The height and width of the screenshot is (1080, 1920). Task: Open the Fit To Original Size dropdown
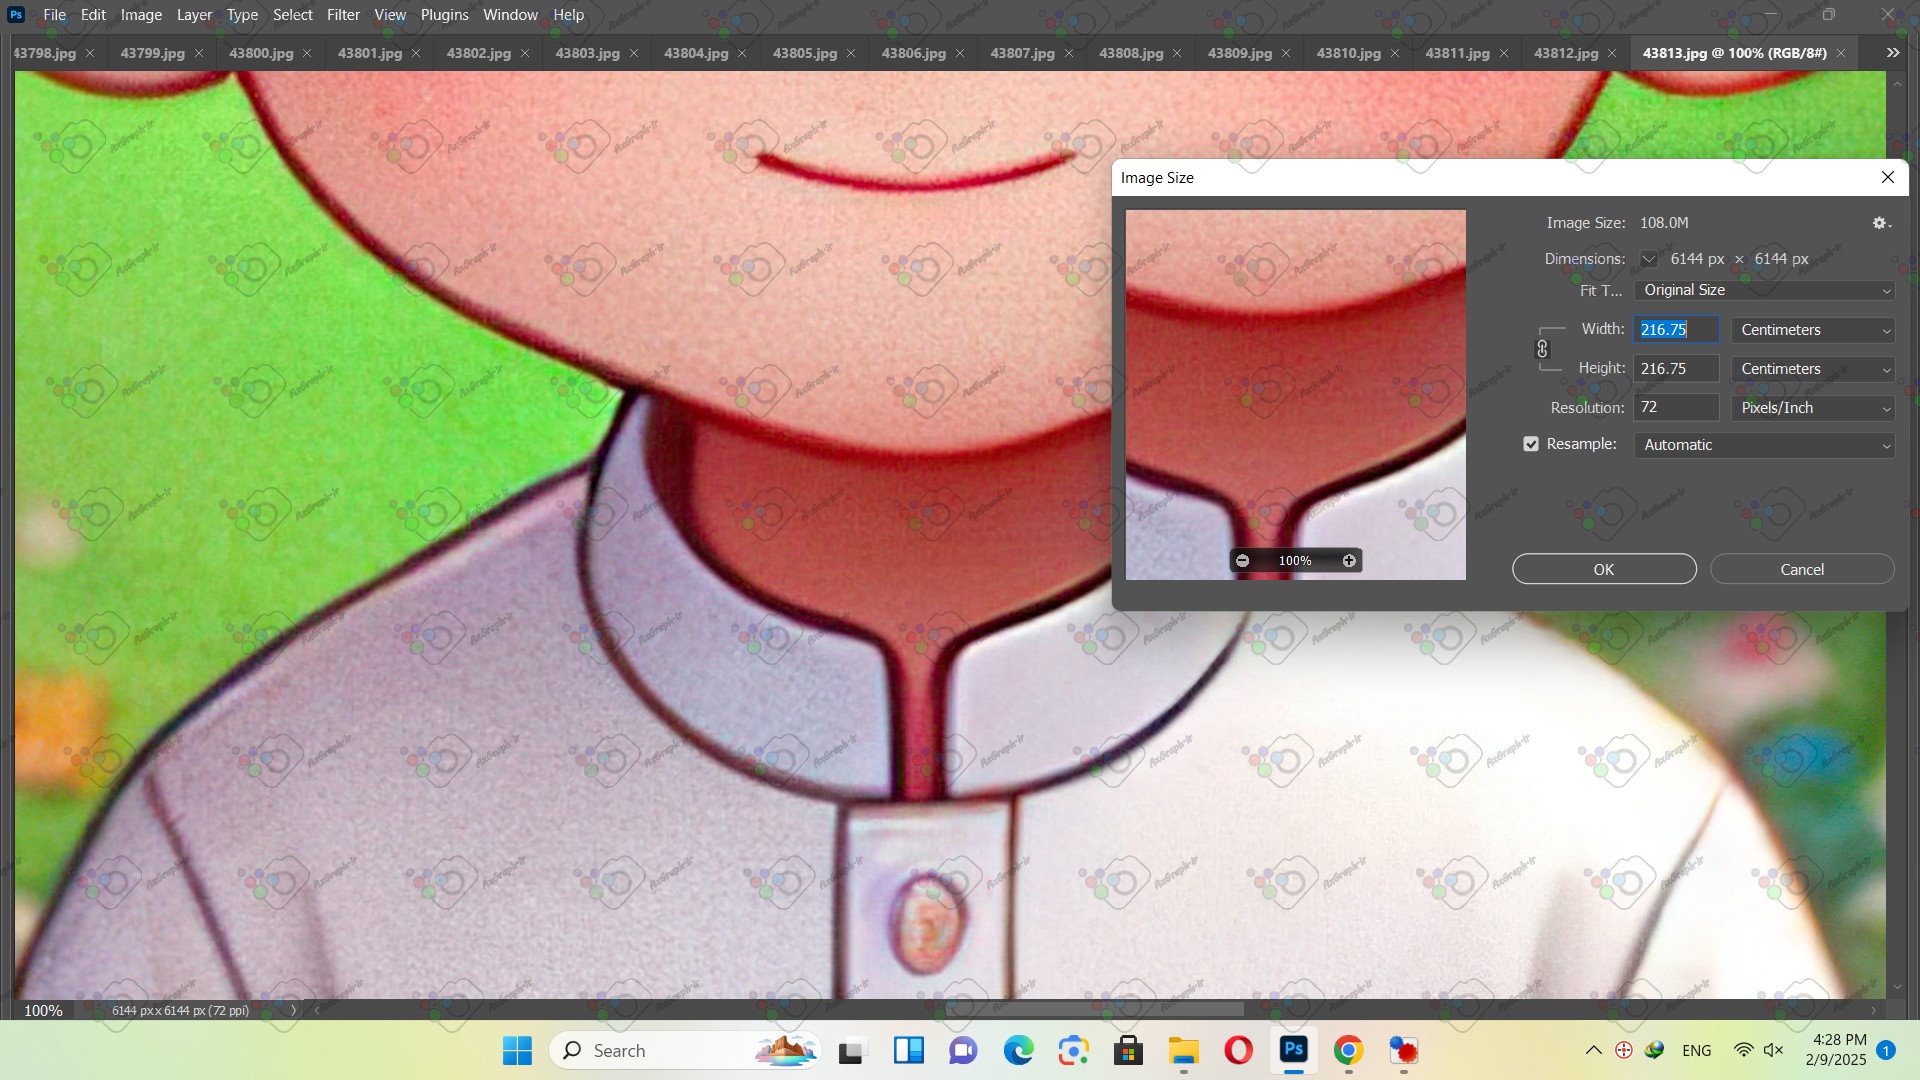click(1765, 290)
